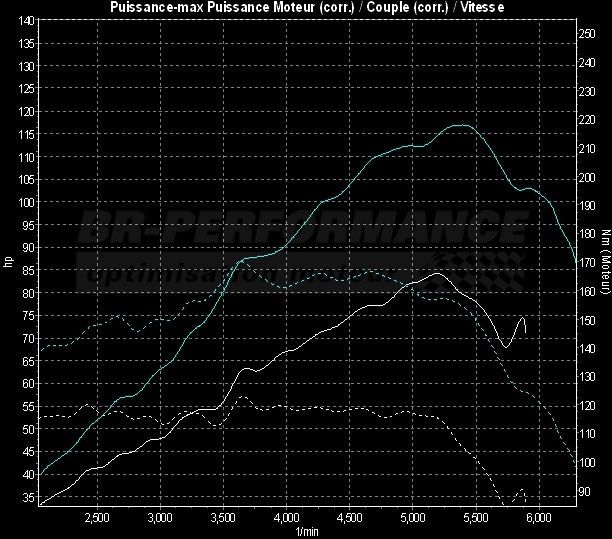The height and width of the screenshot is (539, 612).
Task: Click the 90 Nm tick on right axis
Action: click(586, 493)
